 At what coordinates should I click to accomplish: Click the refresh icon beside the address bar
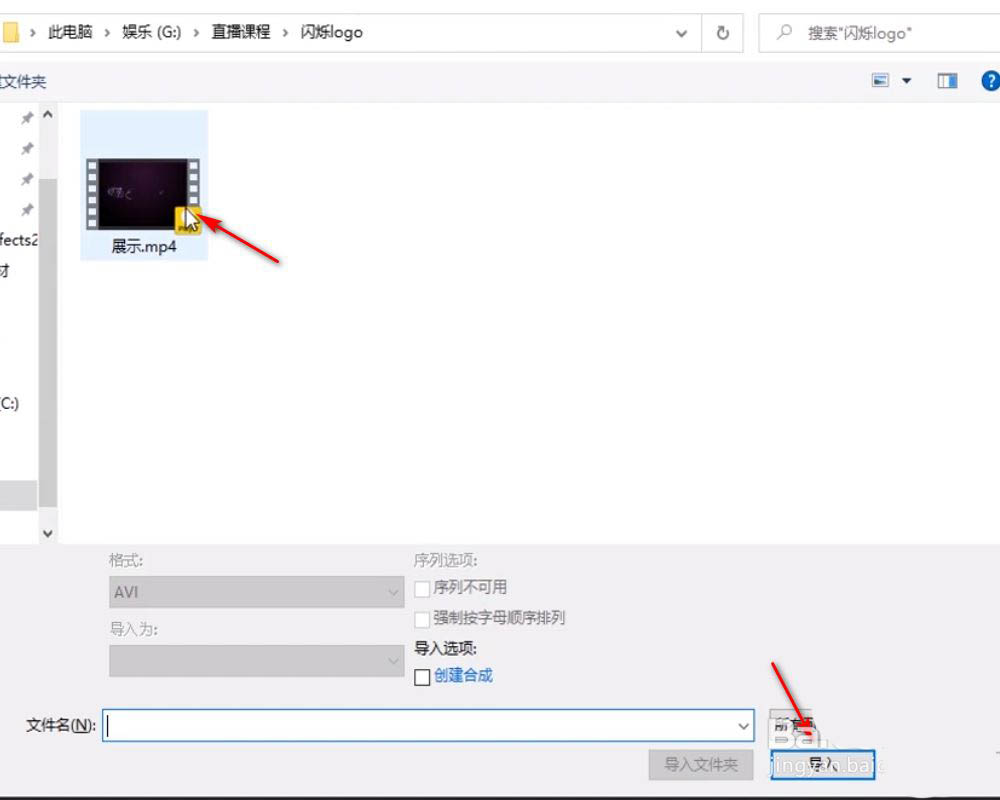(x=722, y=33)
